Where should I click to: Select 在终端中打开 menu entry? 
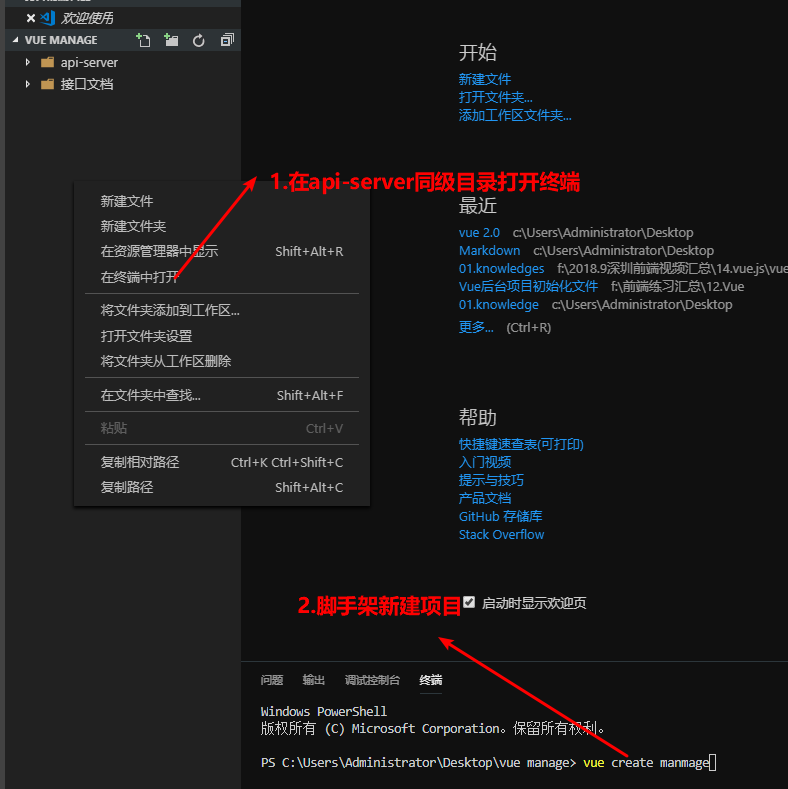[x=222, y=277]
